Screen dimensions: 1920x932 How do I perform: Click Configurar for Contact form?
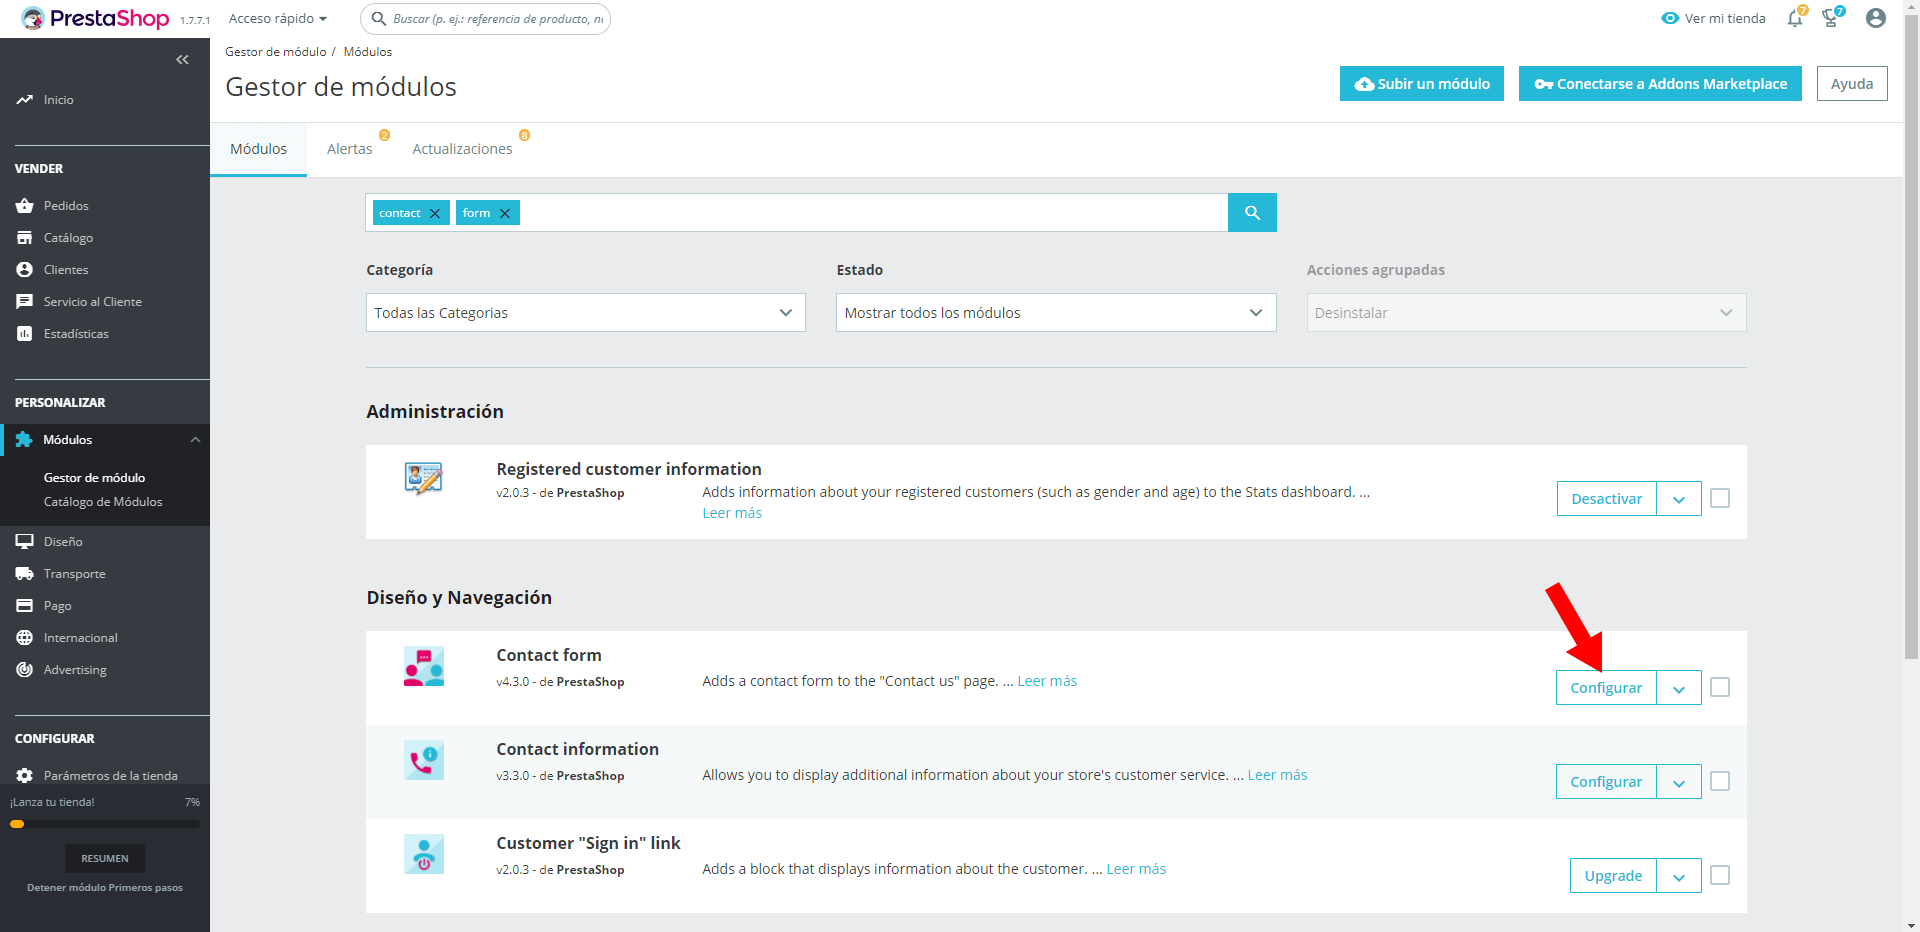(x=1606, y=688)
